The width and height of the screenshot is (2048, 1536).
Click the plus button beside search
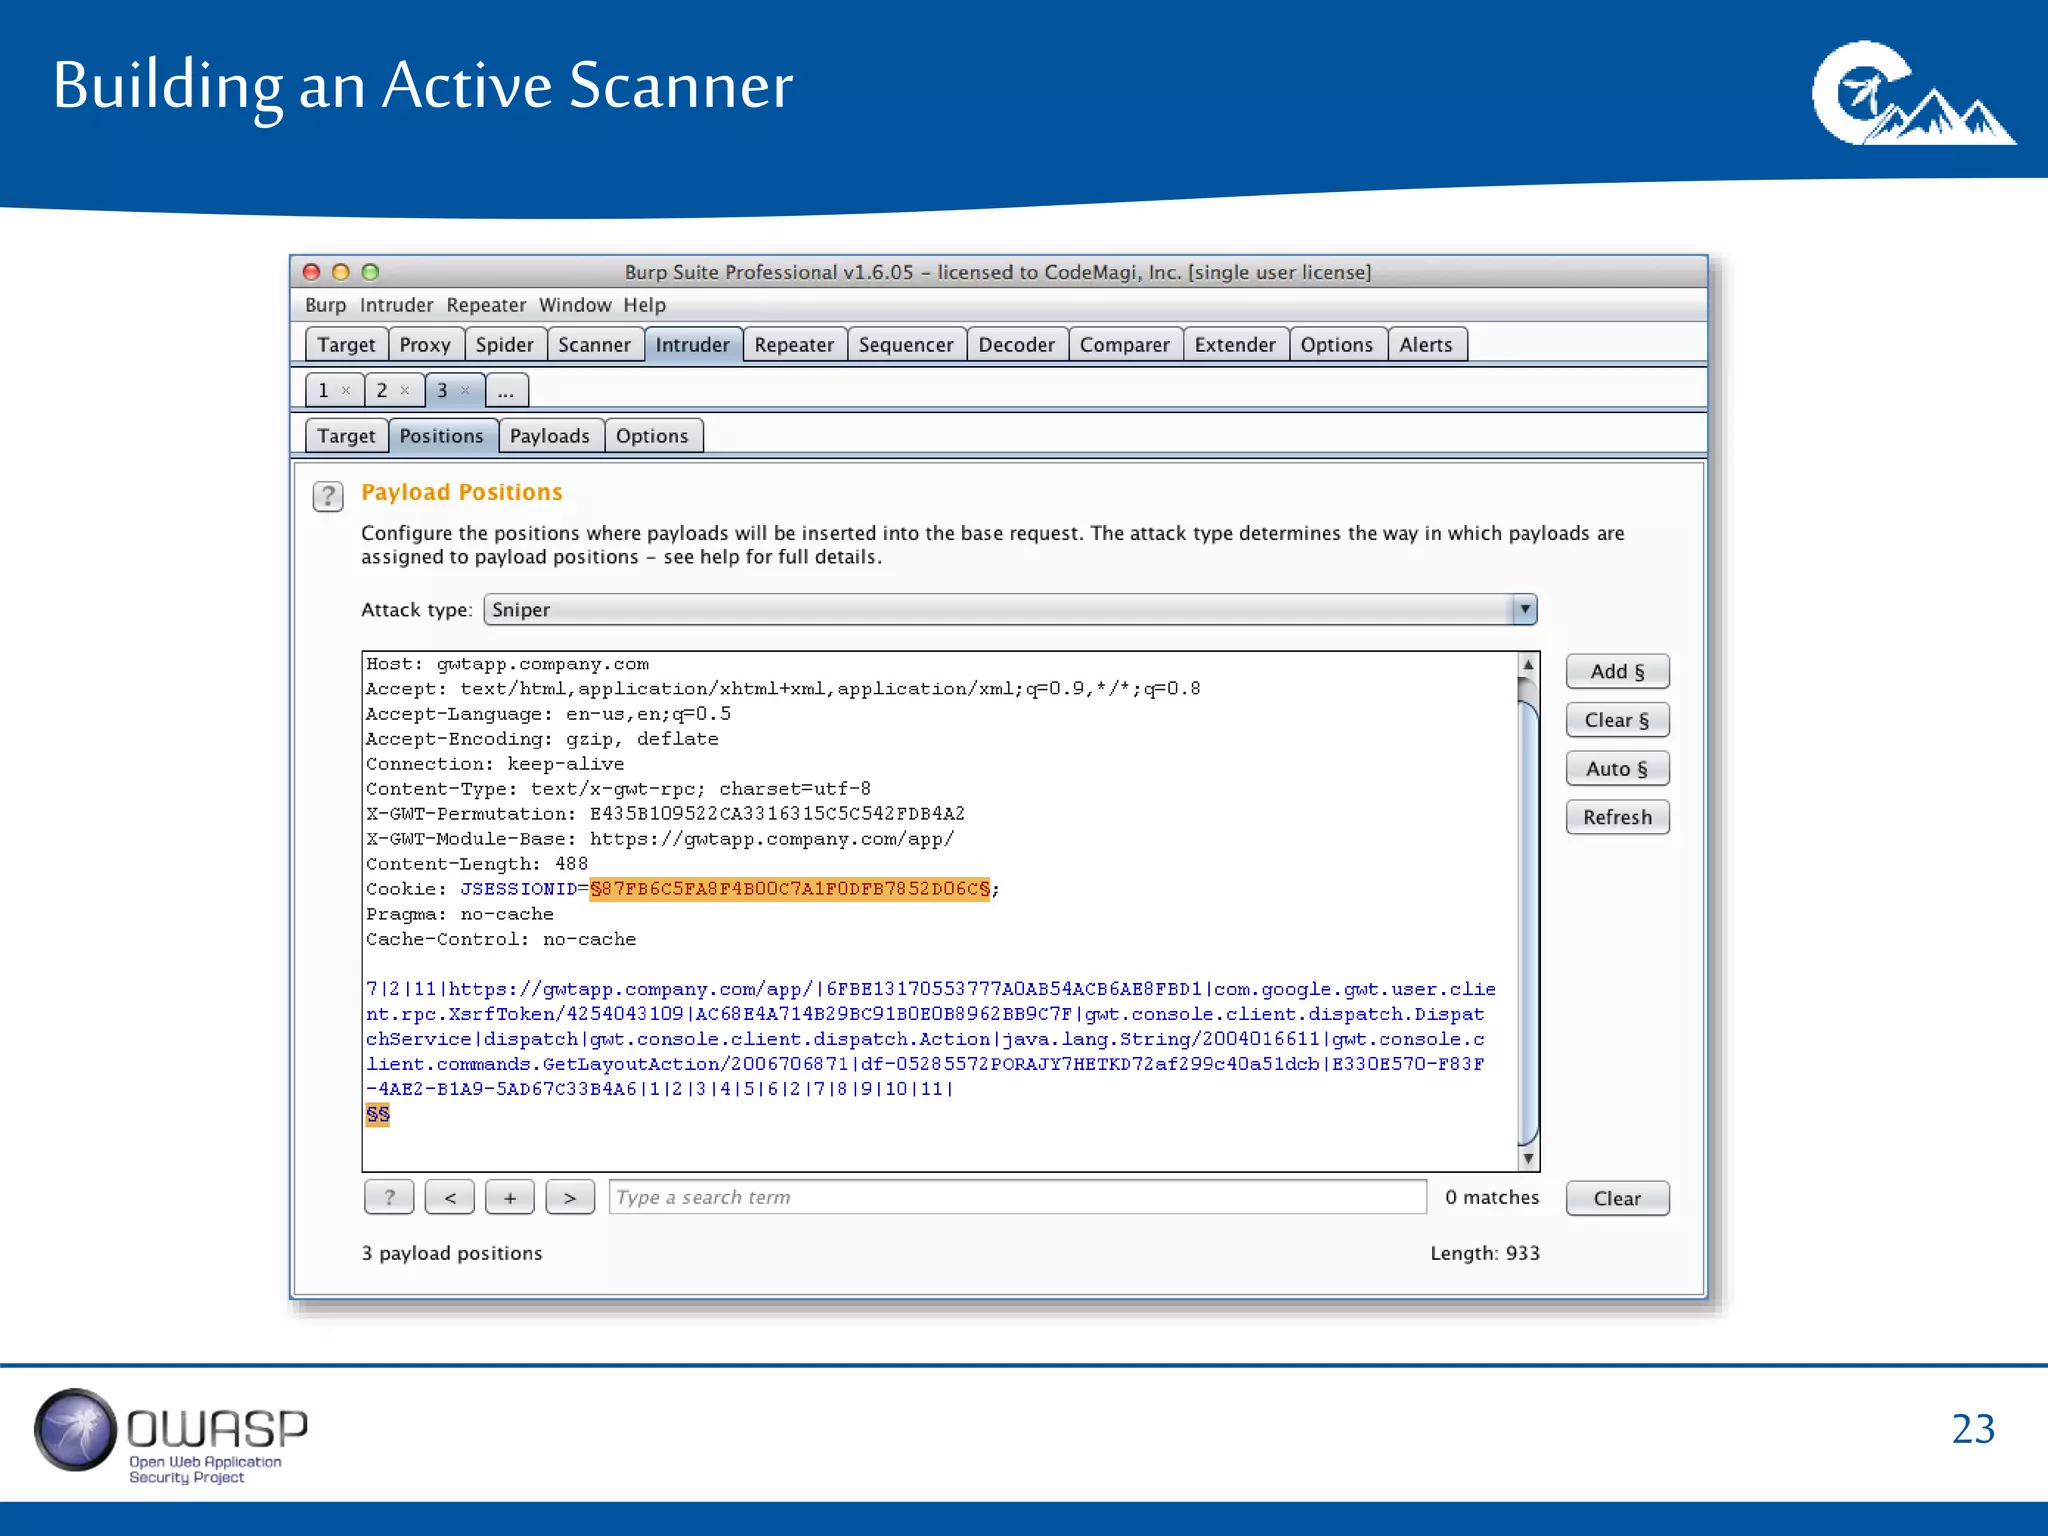coord(510,1197)
